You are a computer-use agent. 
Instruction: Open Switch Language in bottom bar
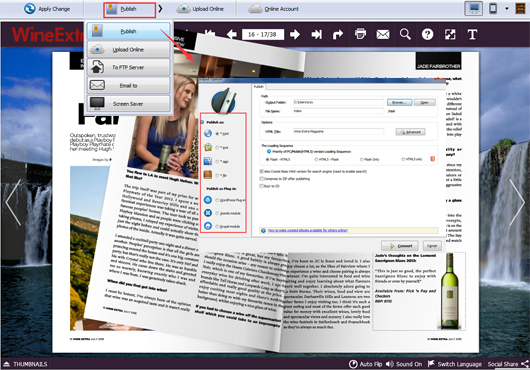(455, 364)
